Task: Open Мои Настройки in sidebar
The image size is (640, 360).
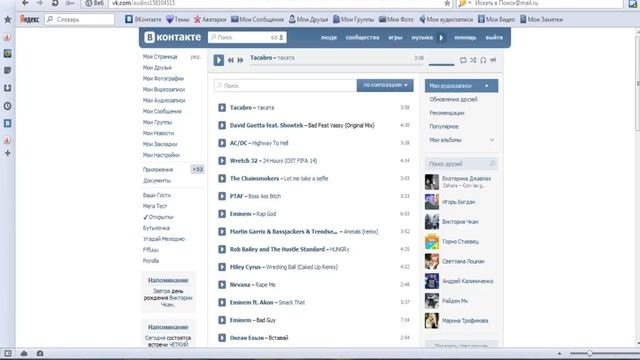Action: click(161, 155)
